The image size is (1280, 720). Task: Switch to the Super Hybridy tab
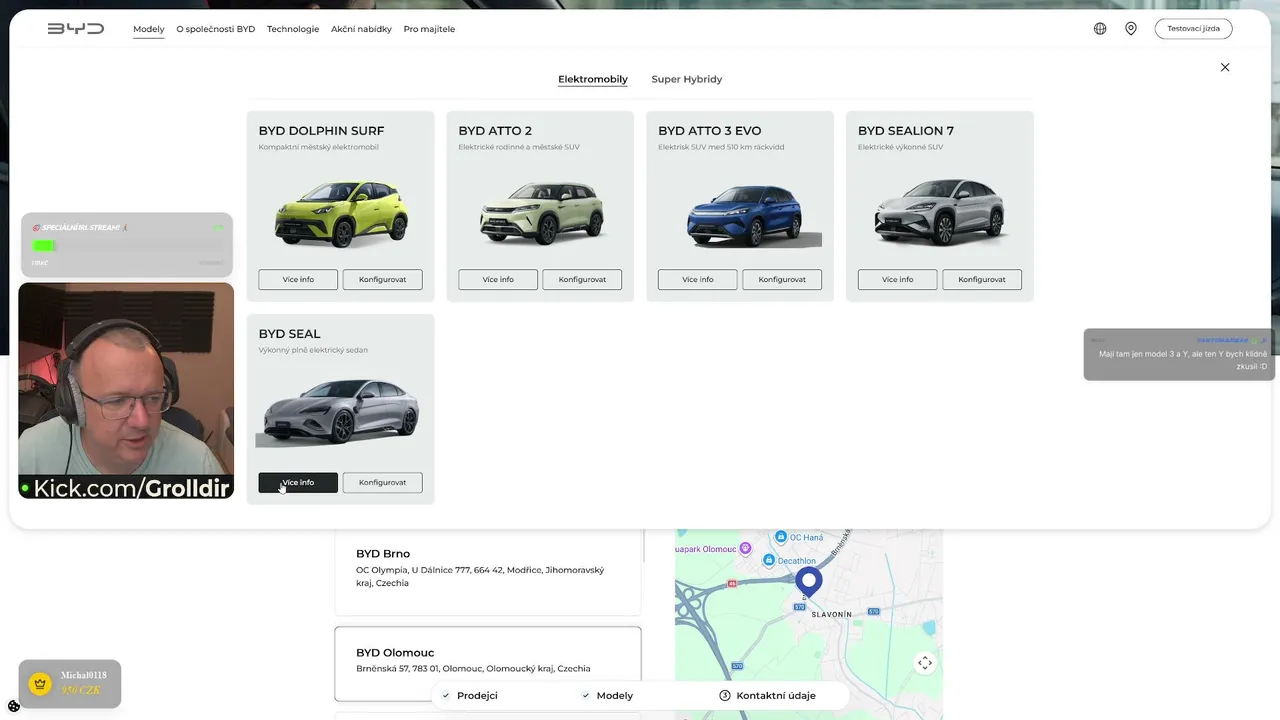[x=687, y=79]
